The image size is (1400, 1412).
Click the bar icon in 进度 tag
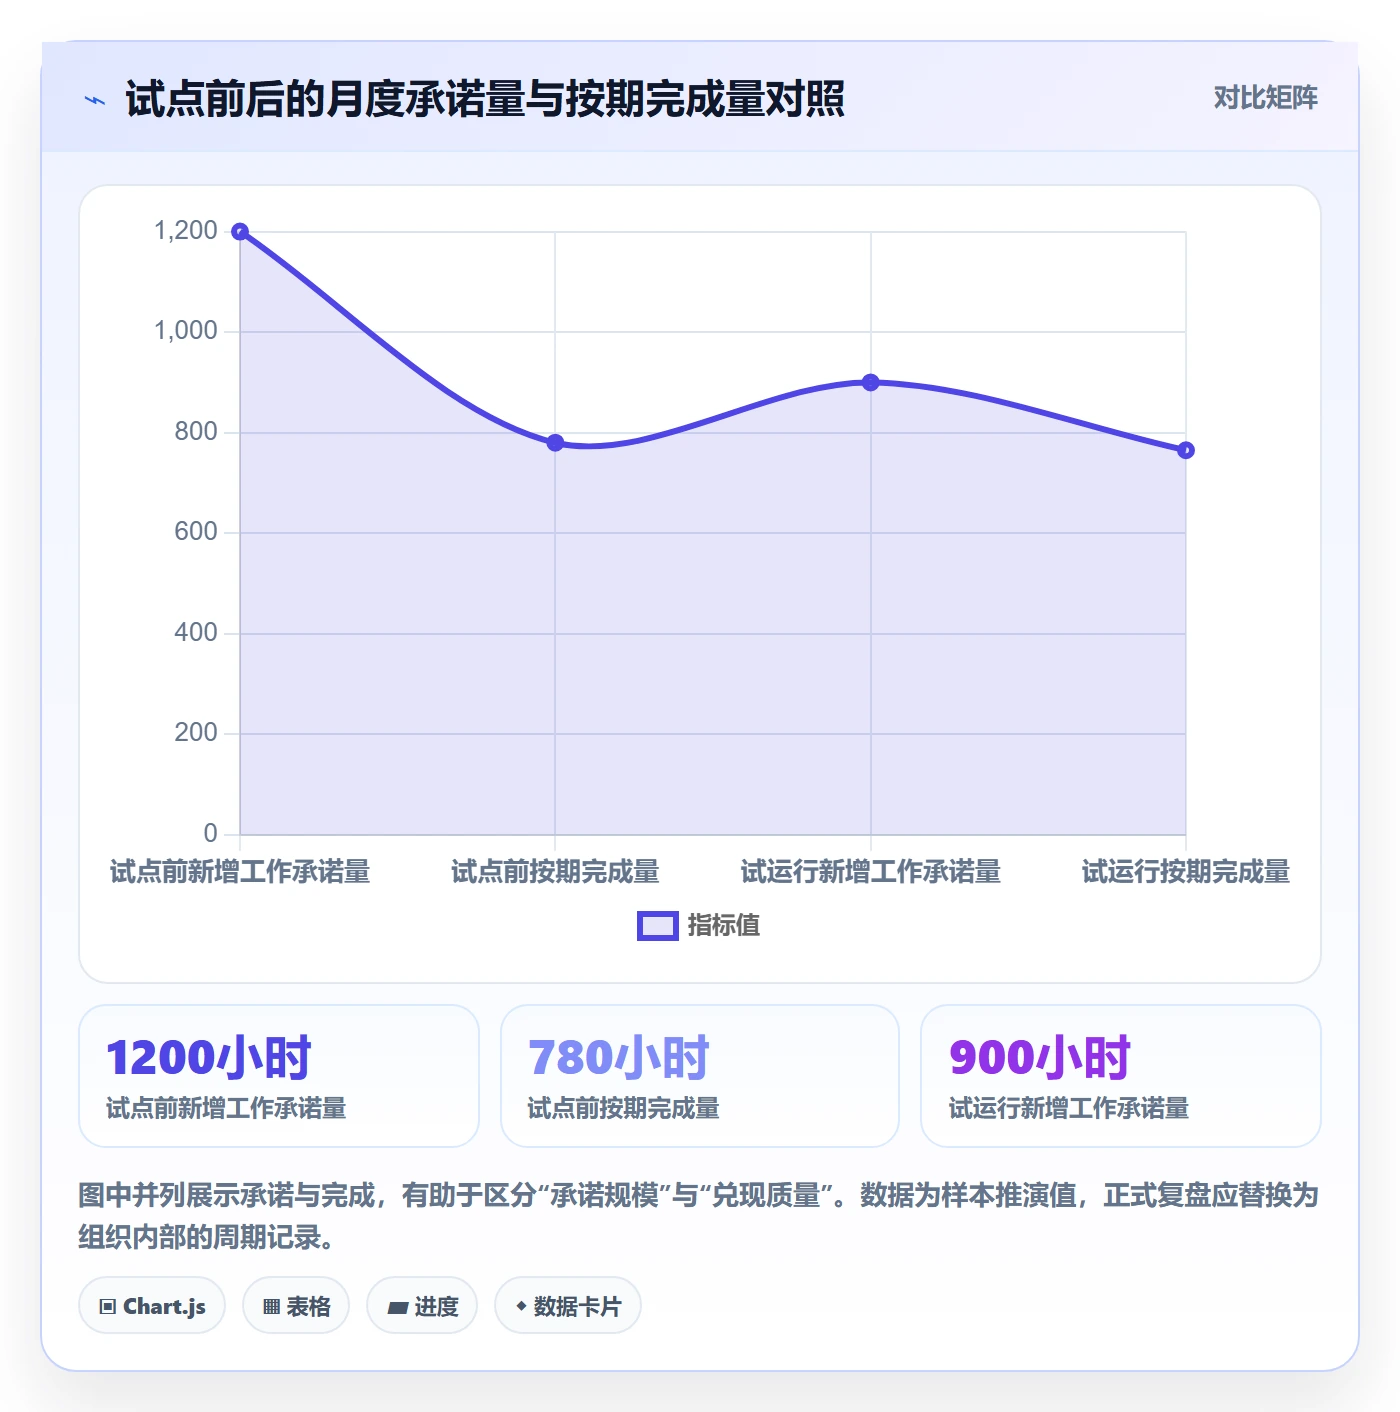click(x=397, y=1308)
